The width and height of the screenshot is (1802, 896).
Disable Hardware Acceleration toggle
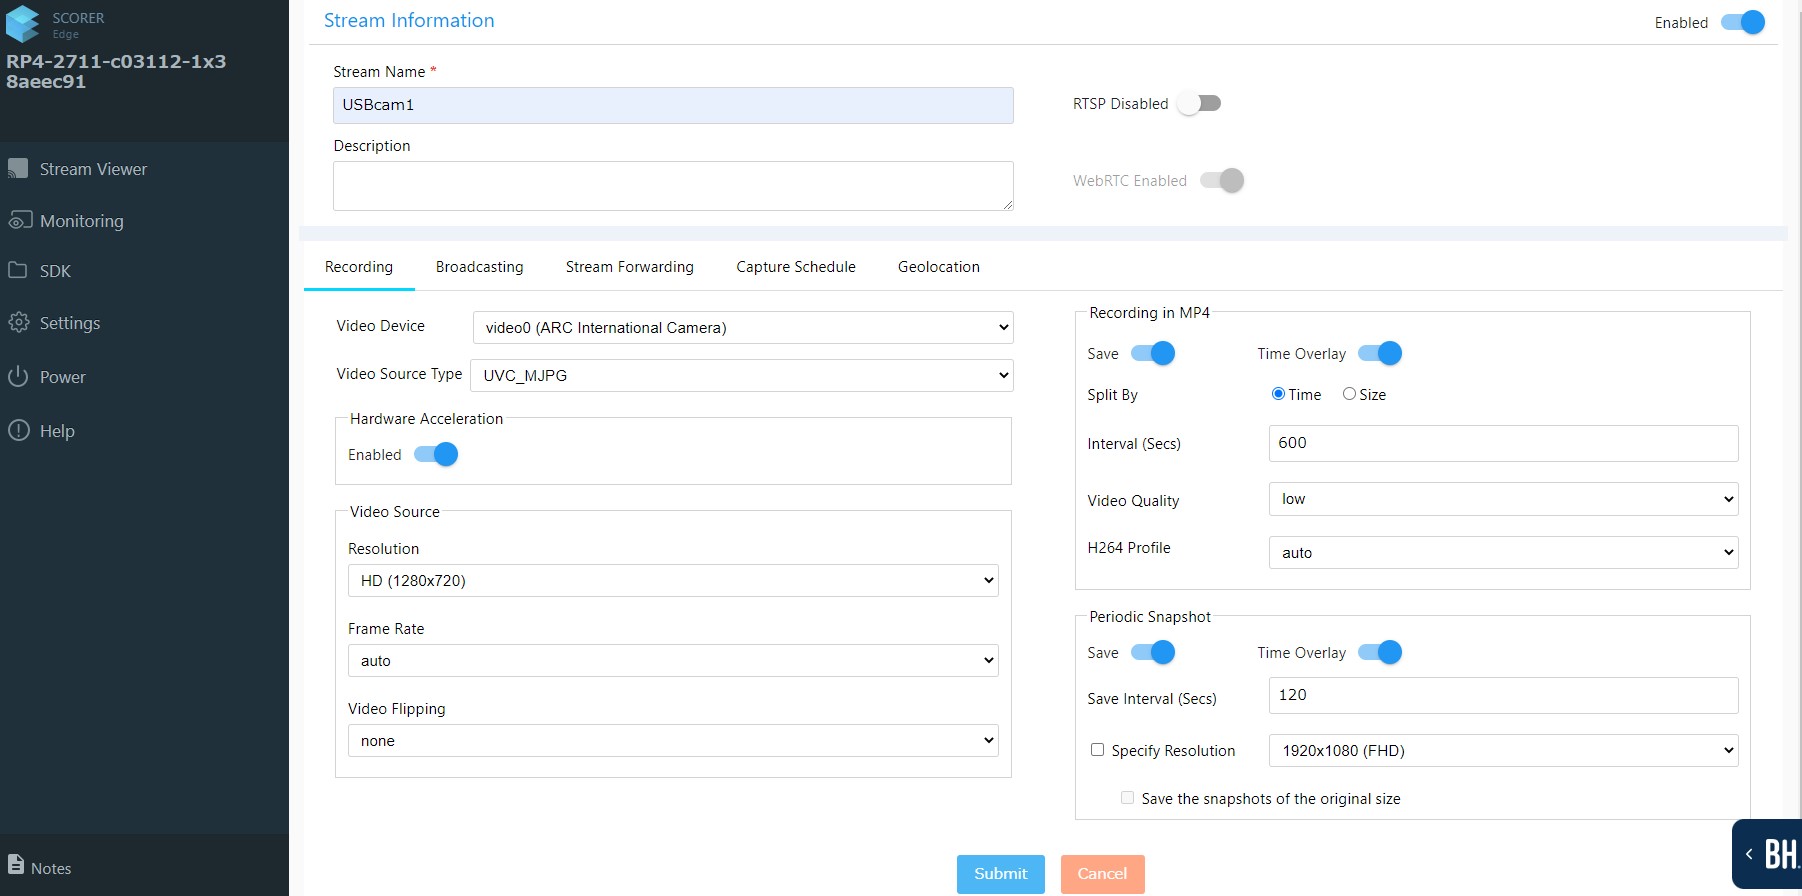[x=436, y=455]
